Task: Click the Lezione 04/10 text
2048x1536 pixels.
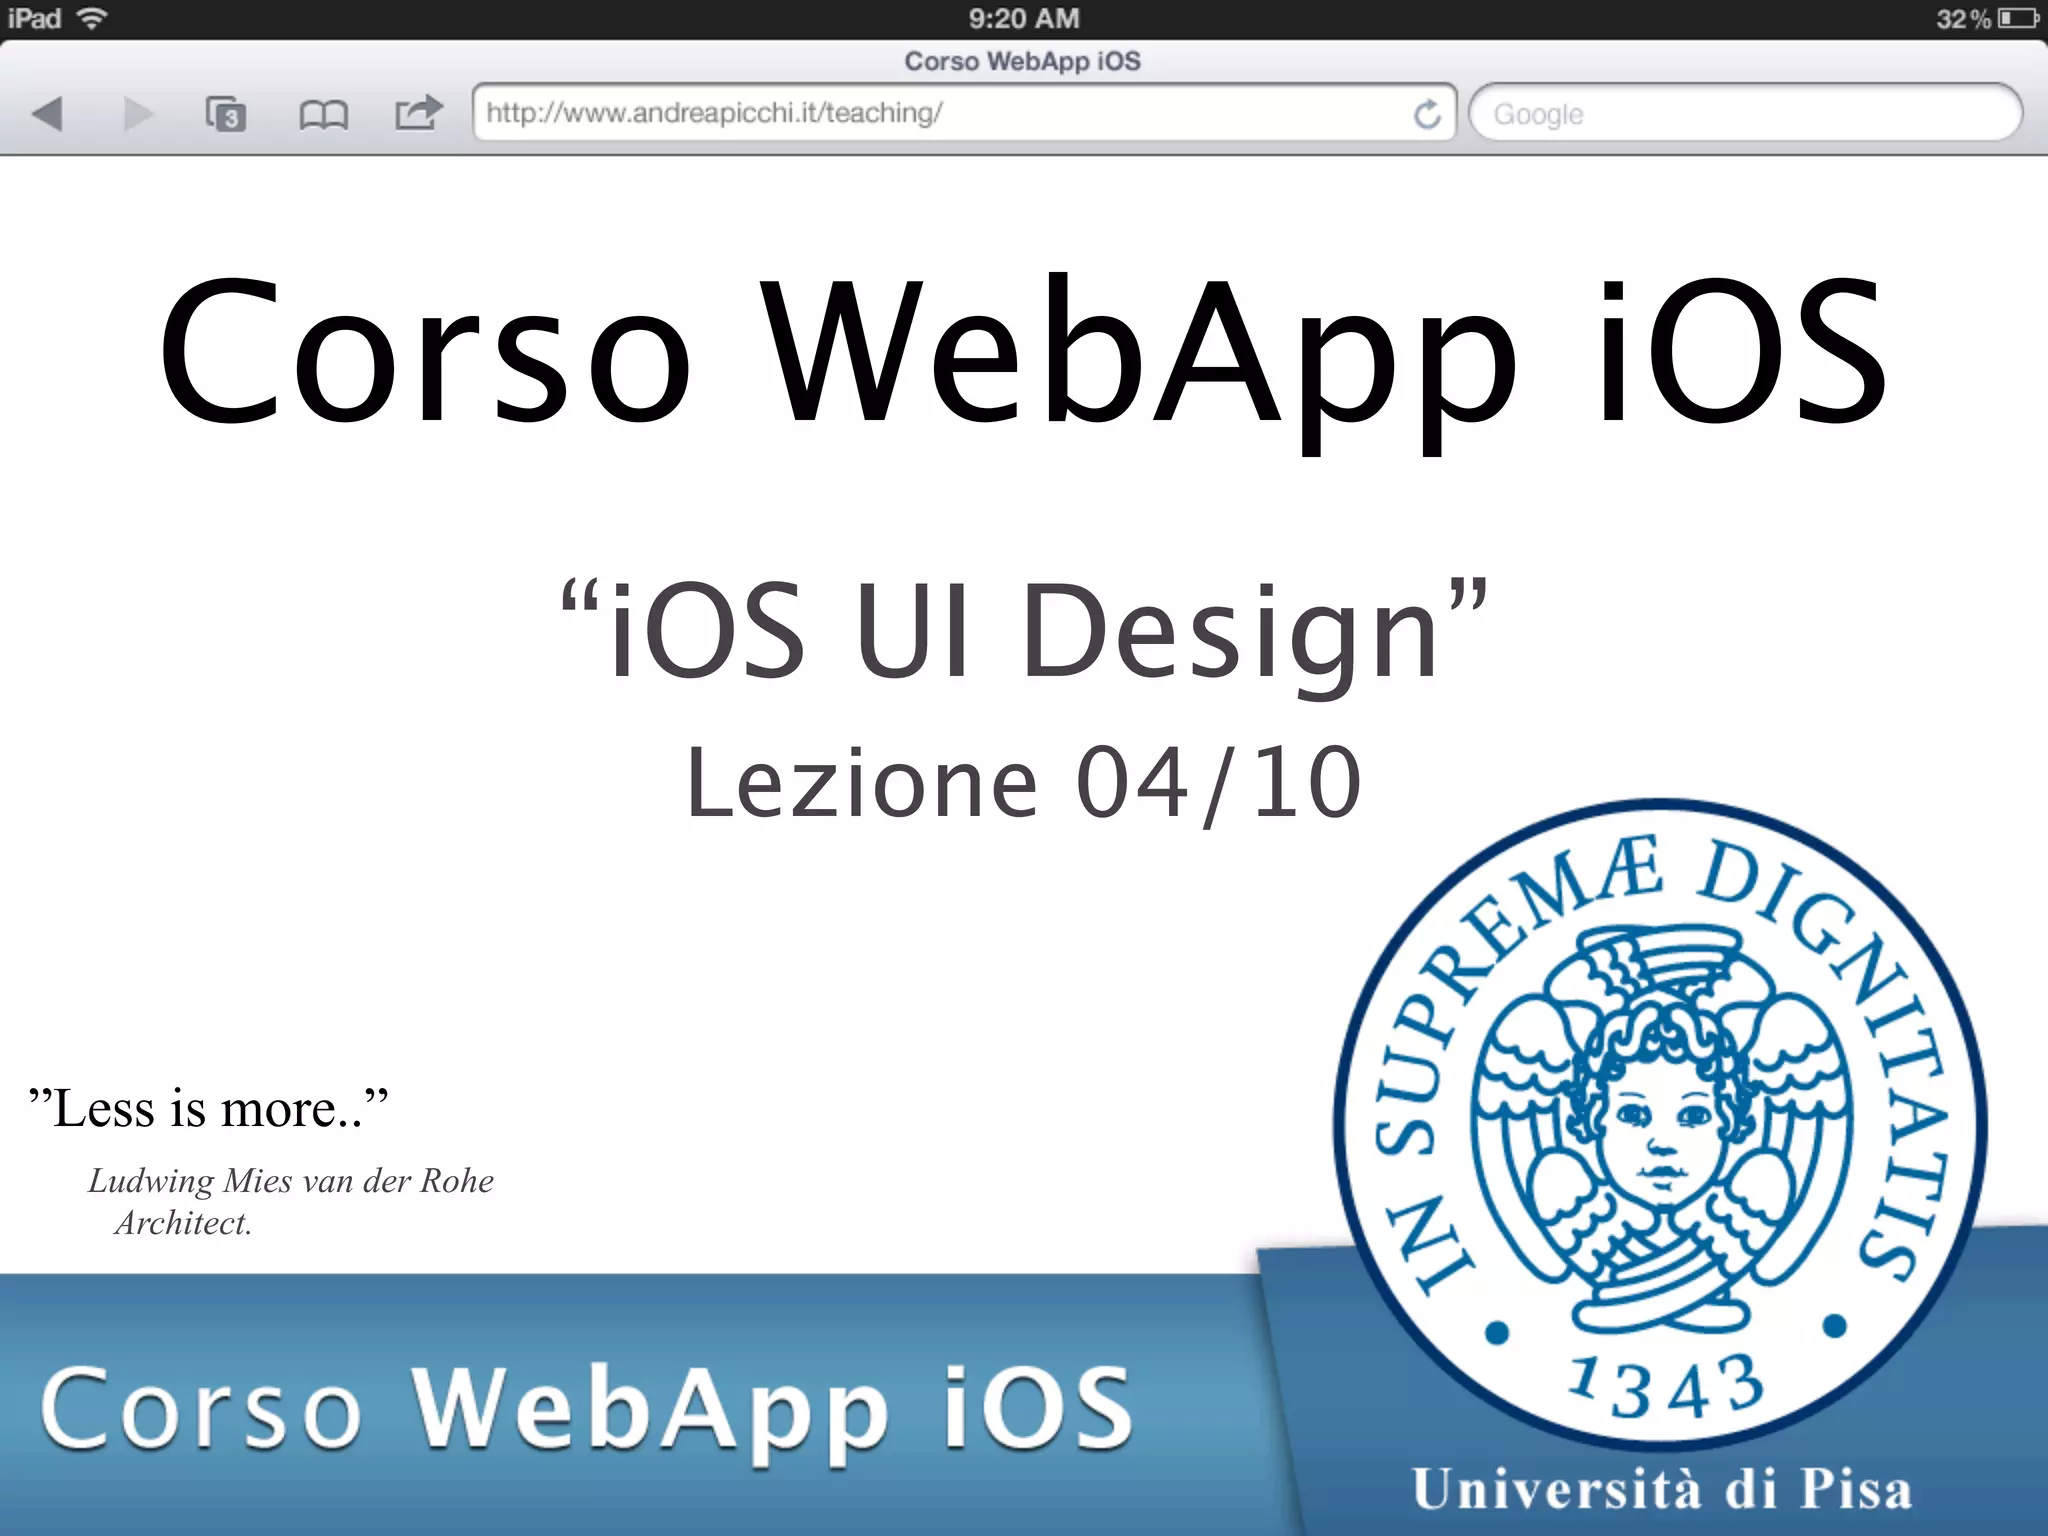Action: pos(1022,783)
